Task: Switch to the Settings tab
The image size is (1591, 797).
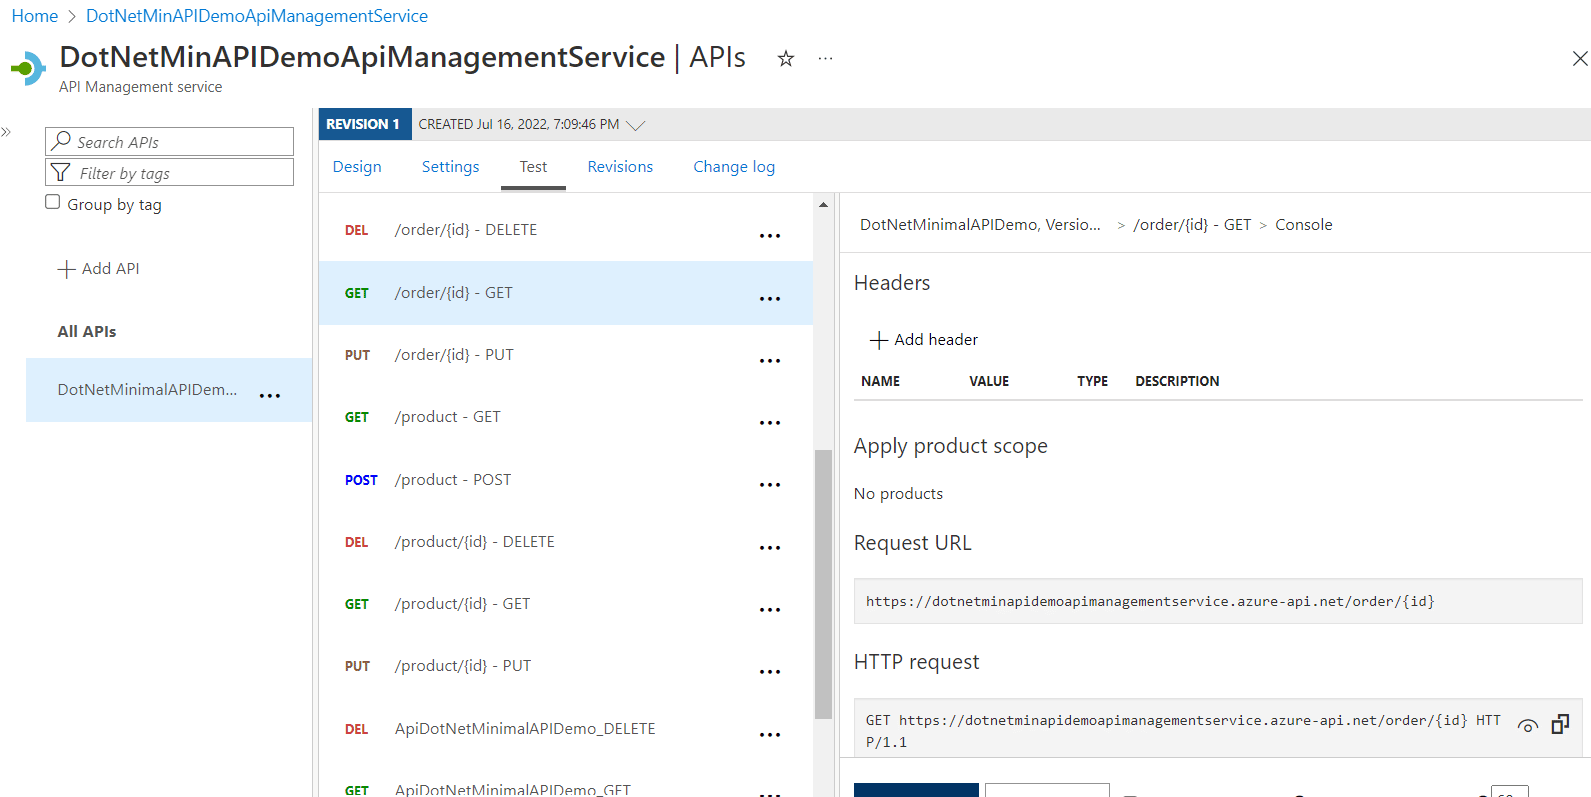Action: [x=450, y=167]
